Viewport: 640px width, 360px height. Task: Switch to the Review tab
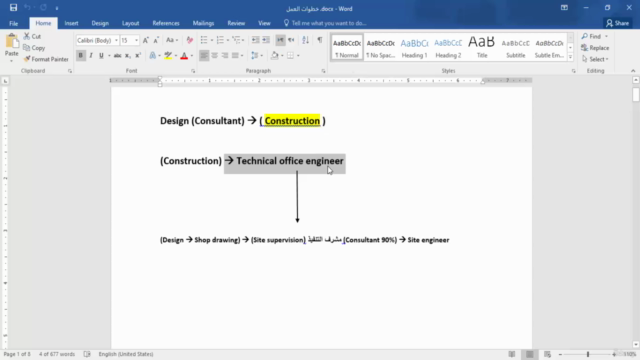(x=236, y=23)
